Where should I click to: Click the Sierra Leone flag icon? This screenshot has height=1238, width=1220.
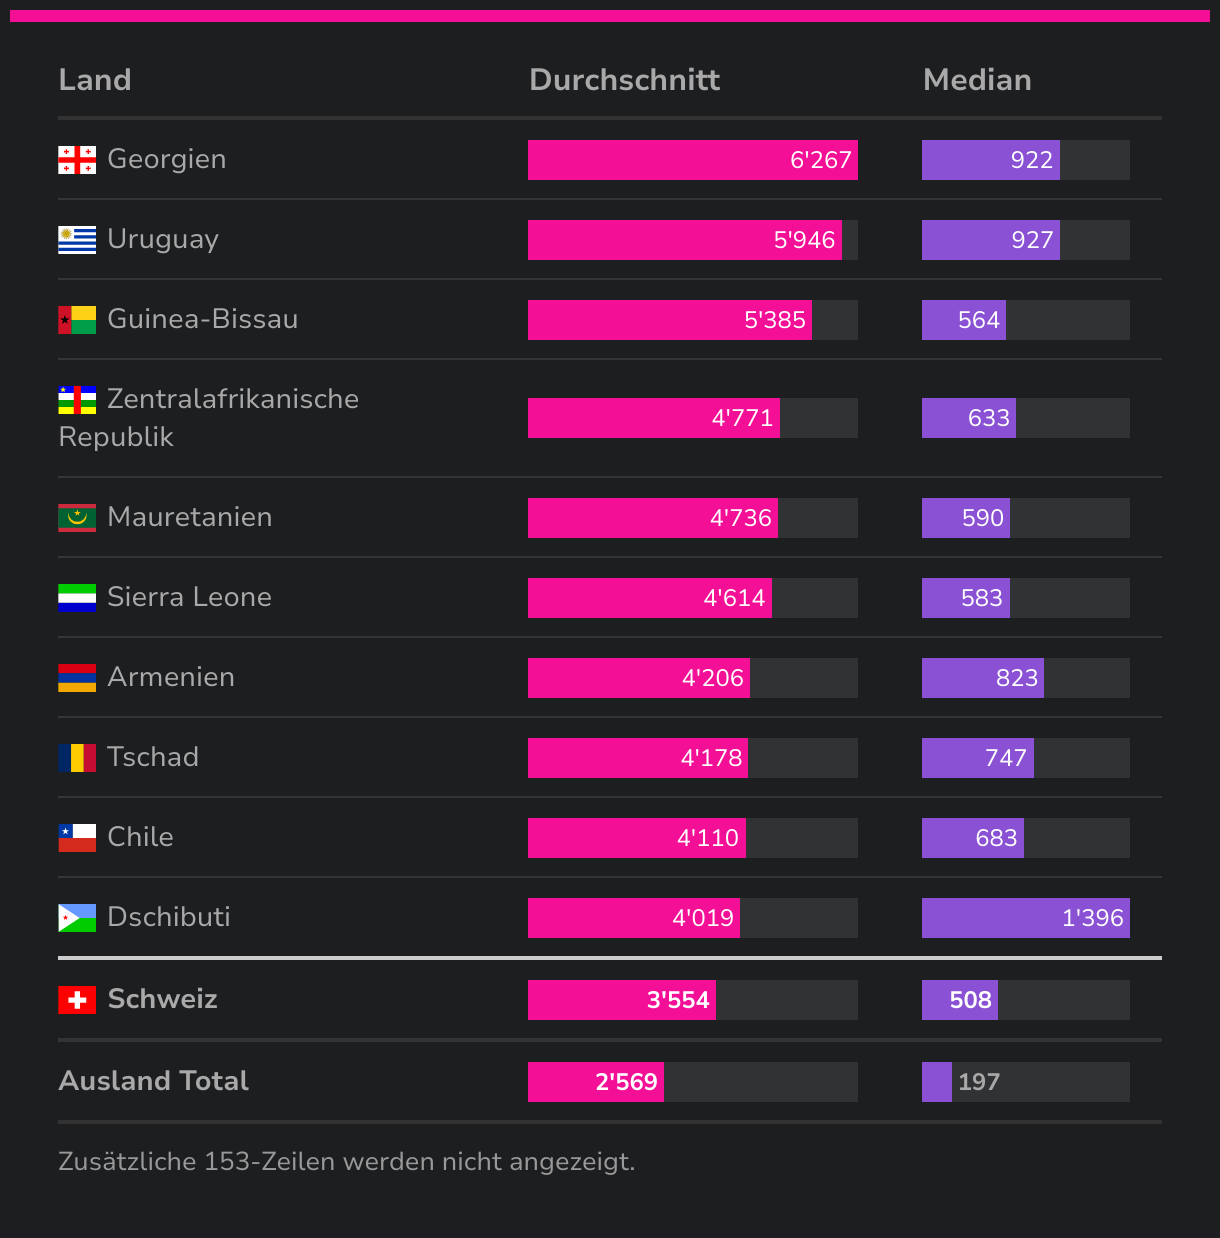[77, 598]
